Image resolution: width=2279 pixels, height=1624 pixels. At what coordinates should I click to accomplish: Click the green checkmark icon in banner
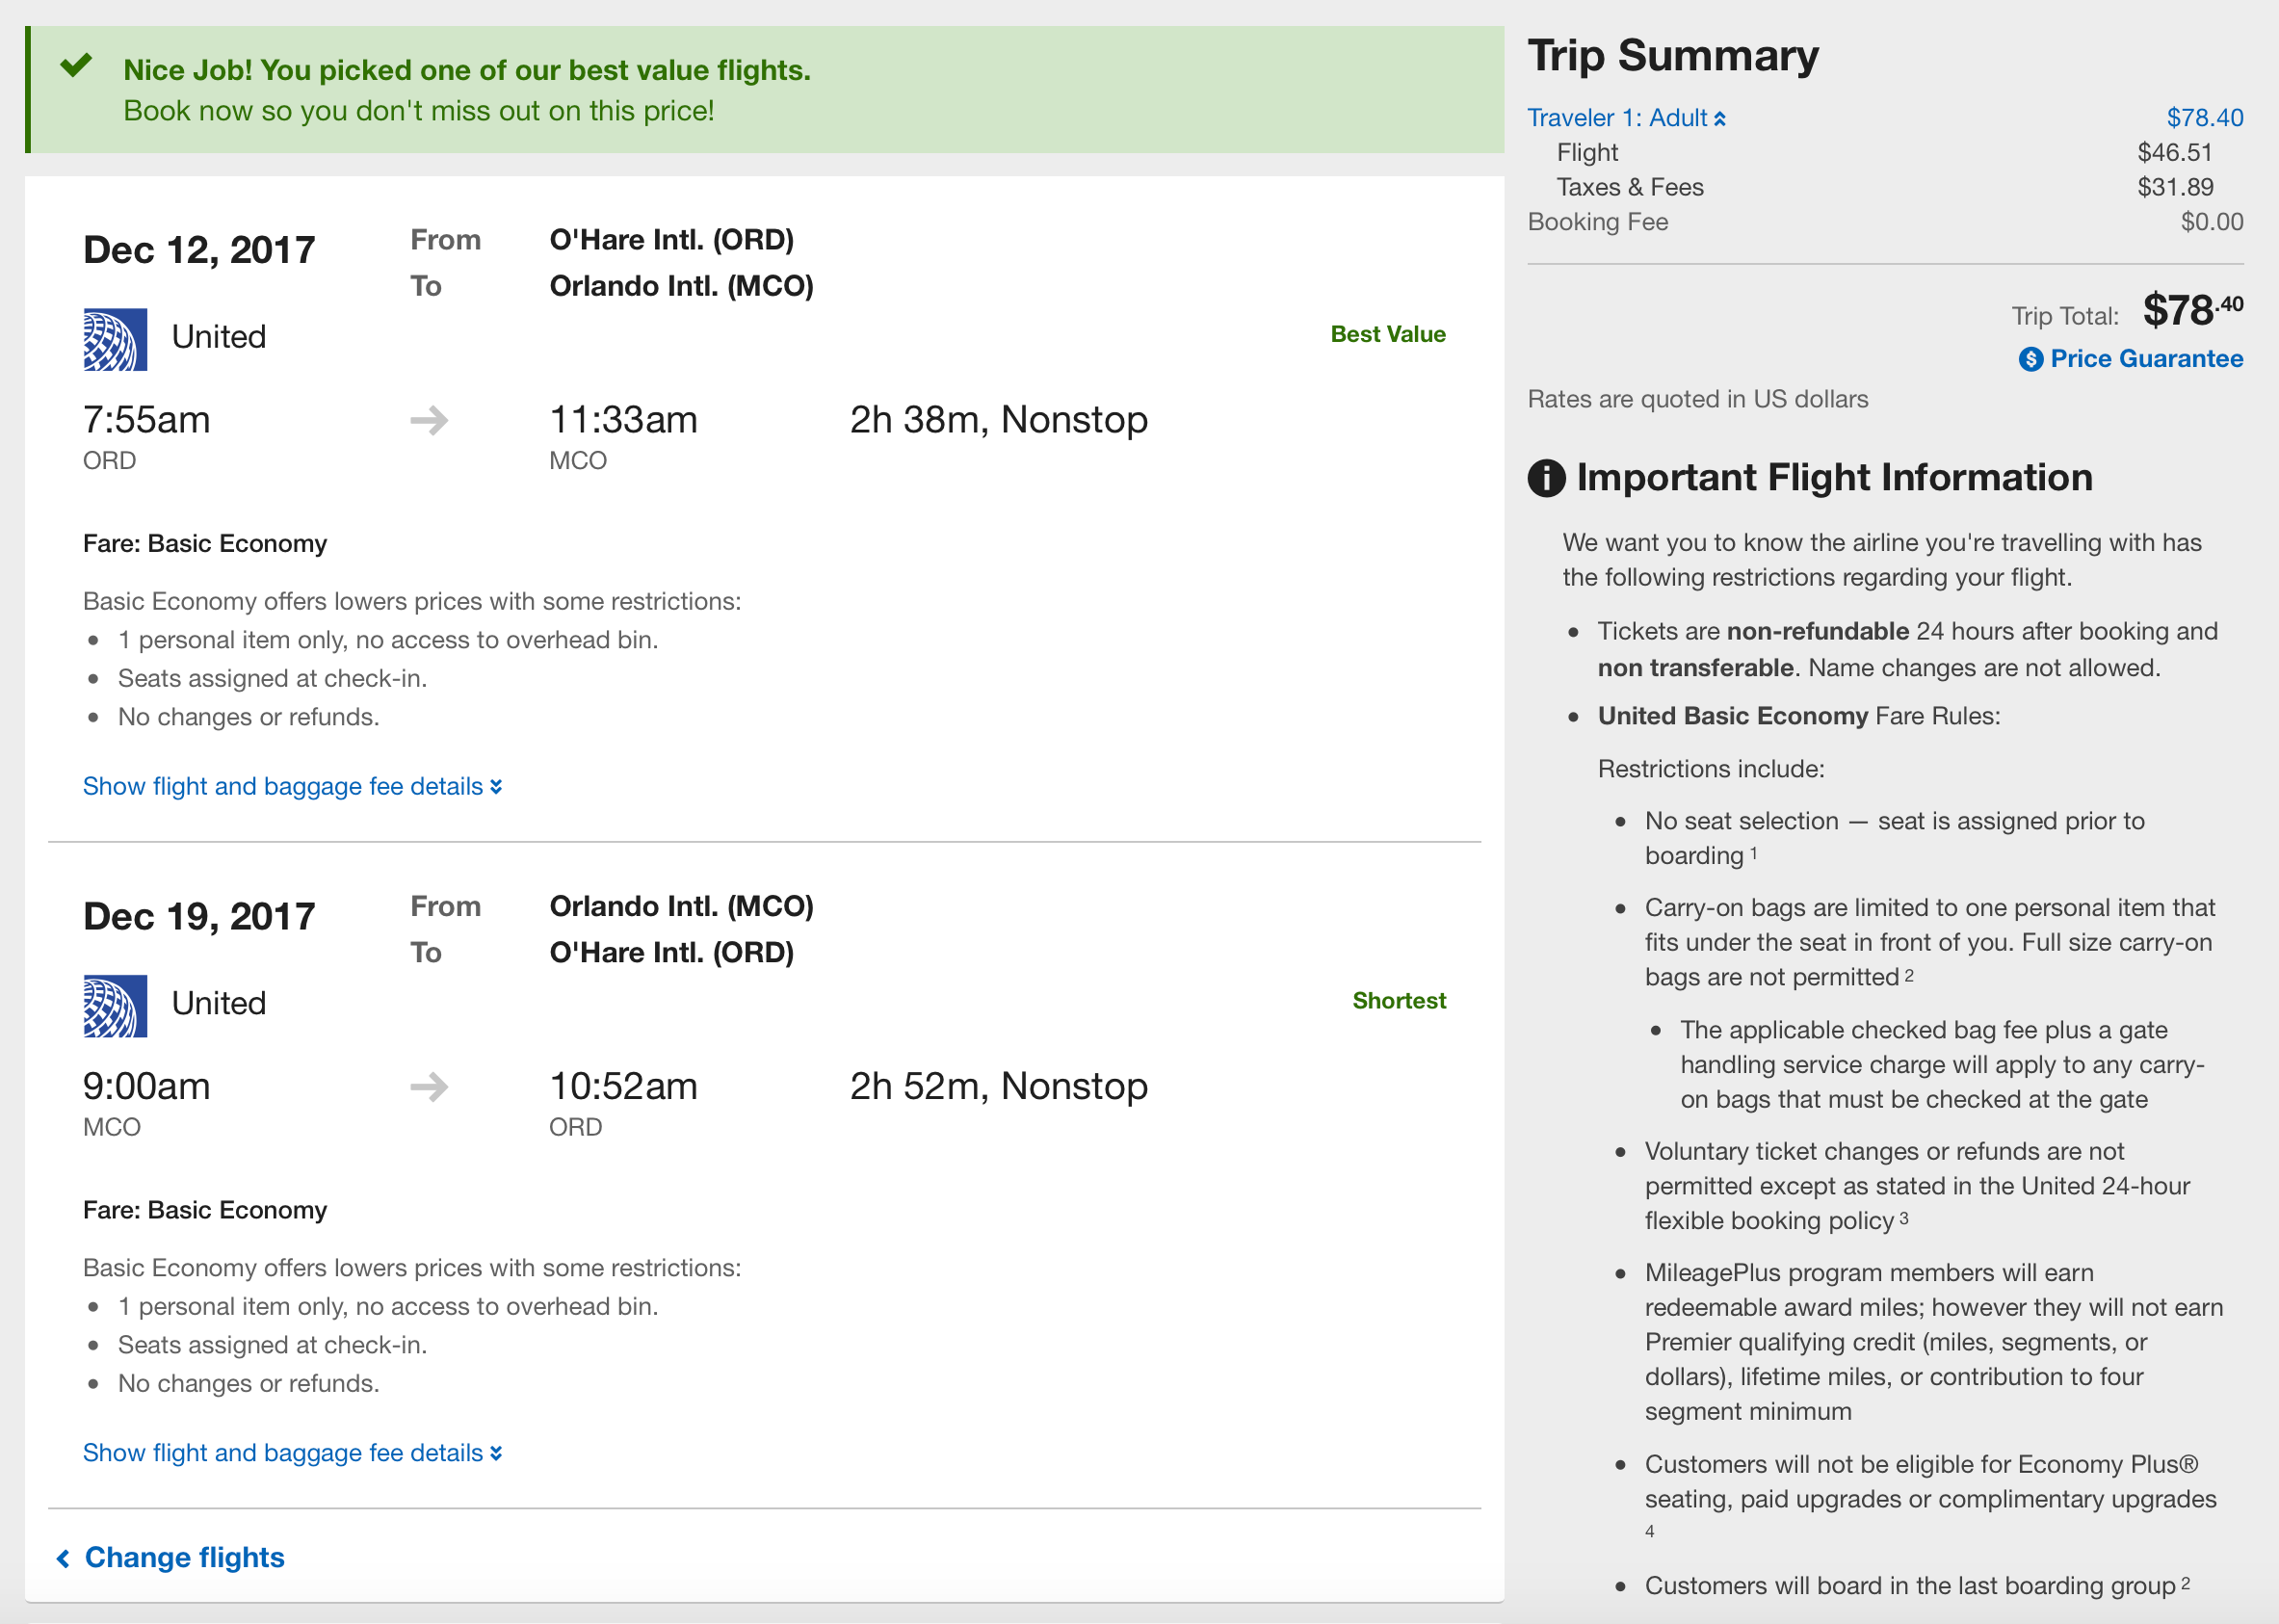coord(76,66)
